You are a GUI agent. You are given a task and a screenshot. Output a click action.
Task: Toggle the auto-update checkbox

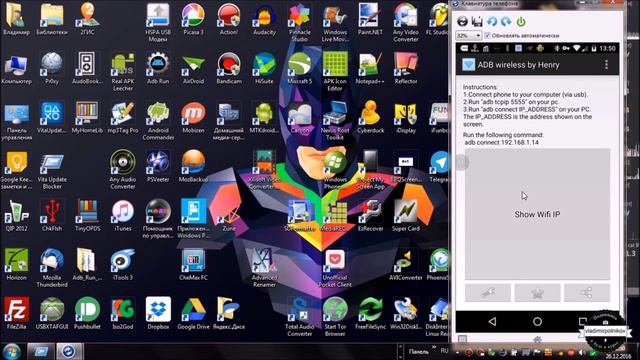(x=487, y=36)
